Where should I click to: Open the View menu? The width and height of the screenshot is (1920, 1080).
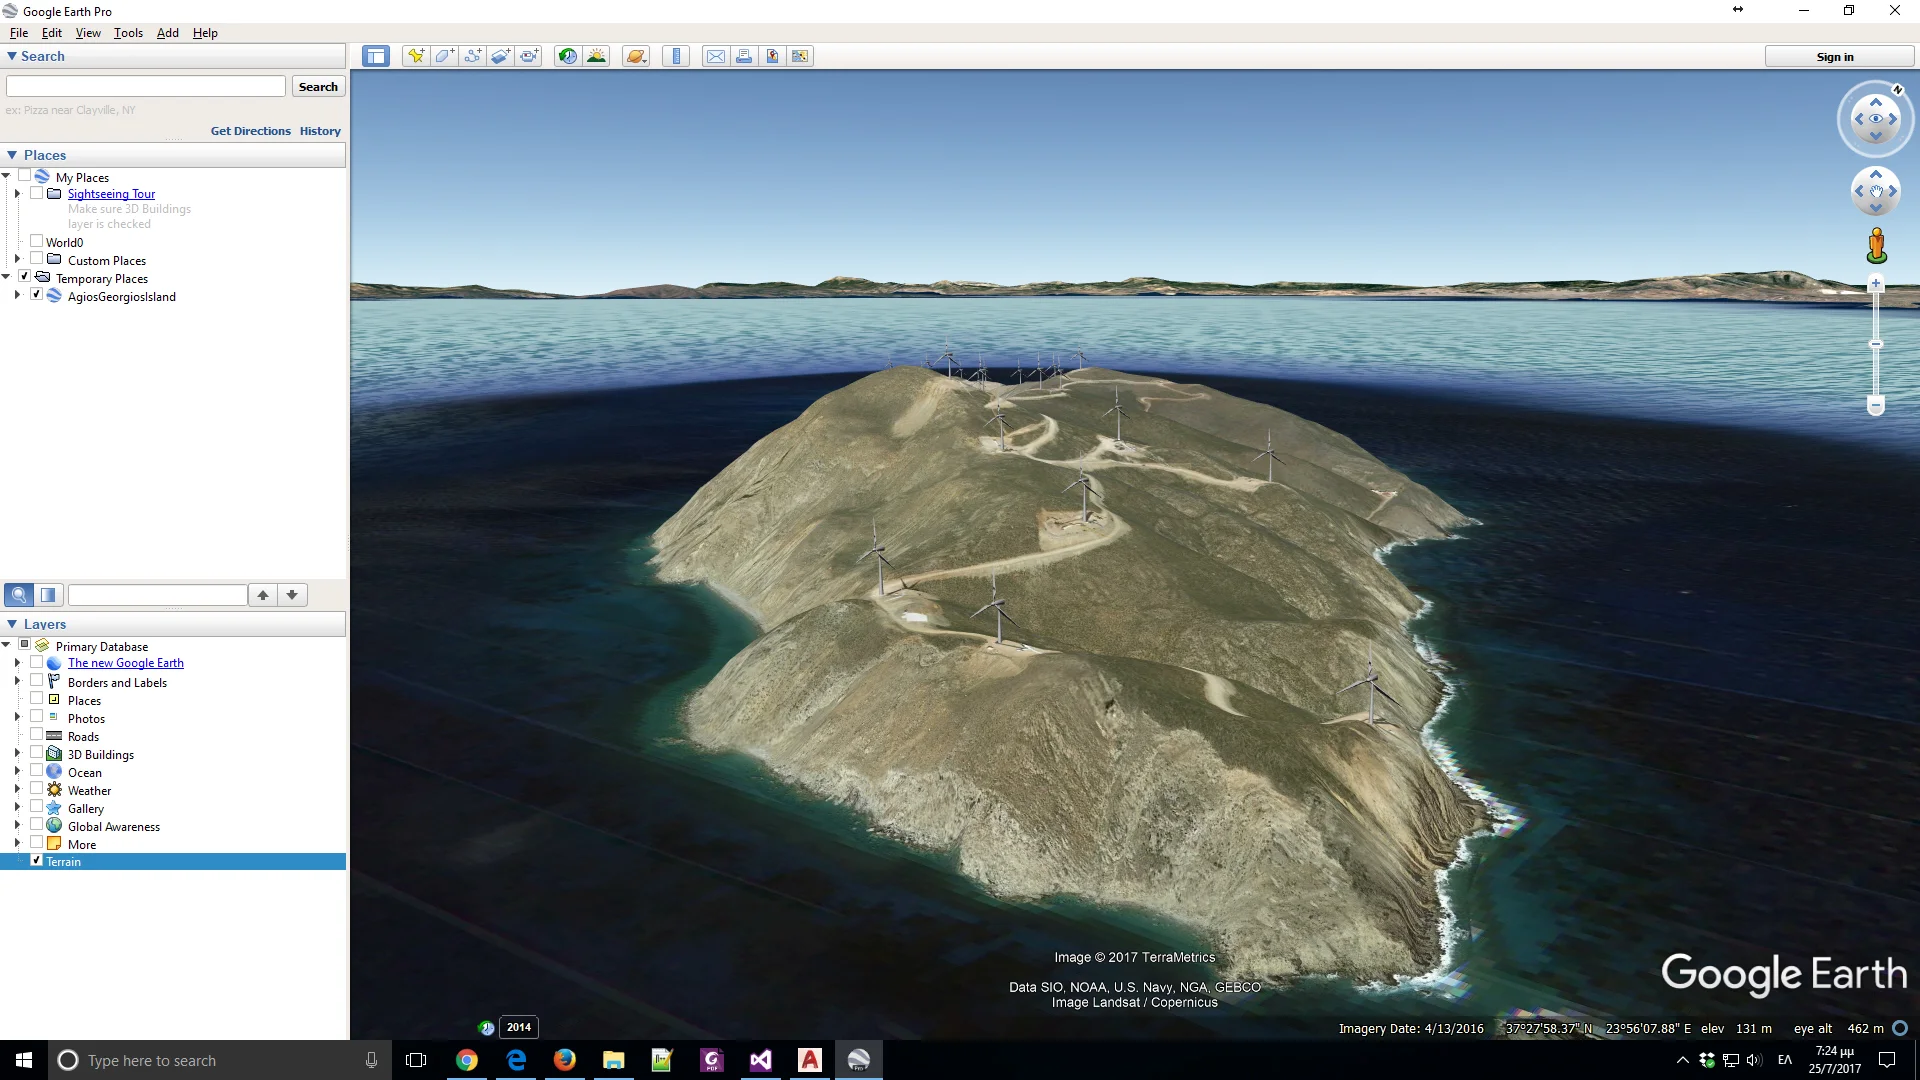[88, 33]
